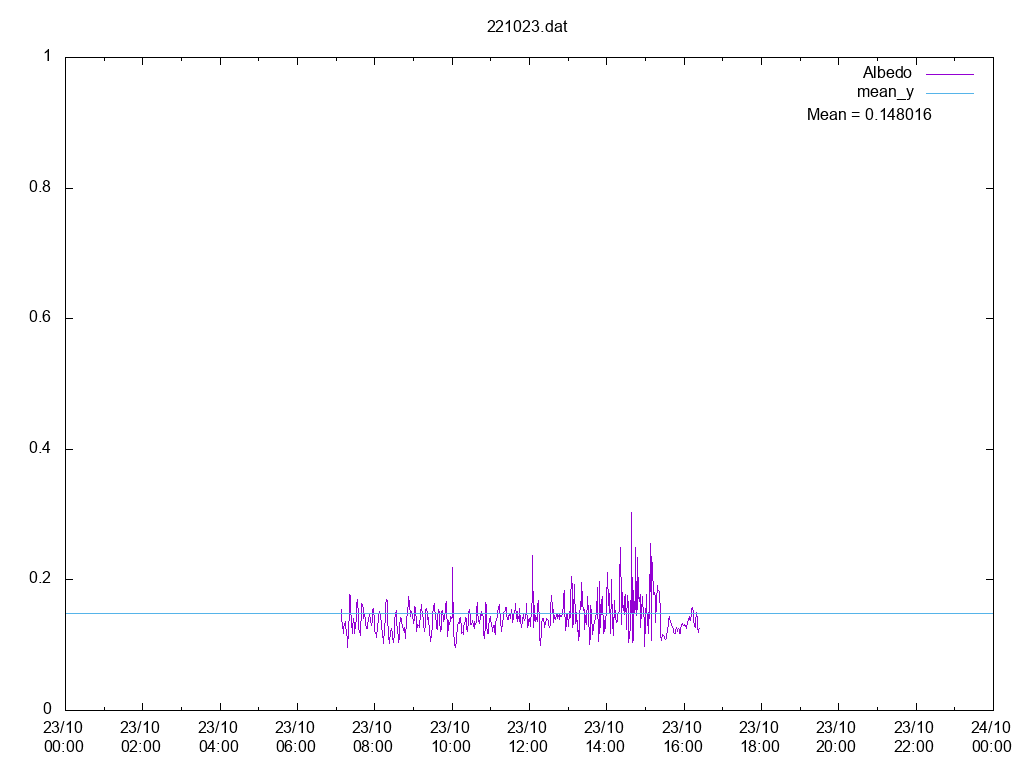This screenshot has height=768, width=1024.
Task: Click the y-axis label 0.8
Action: pyautogui.click(x=40, y=187)
